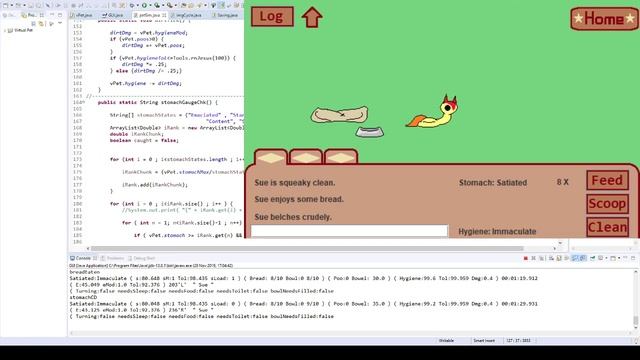640x360 pixels.
Task: Select third diamond tab in game panel
Action: [x=341, y=157]
